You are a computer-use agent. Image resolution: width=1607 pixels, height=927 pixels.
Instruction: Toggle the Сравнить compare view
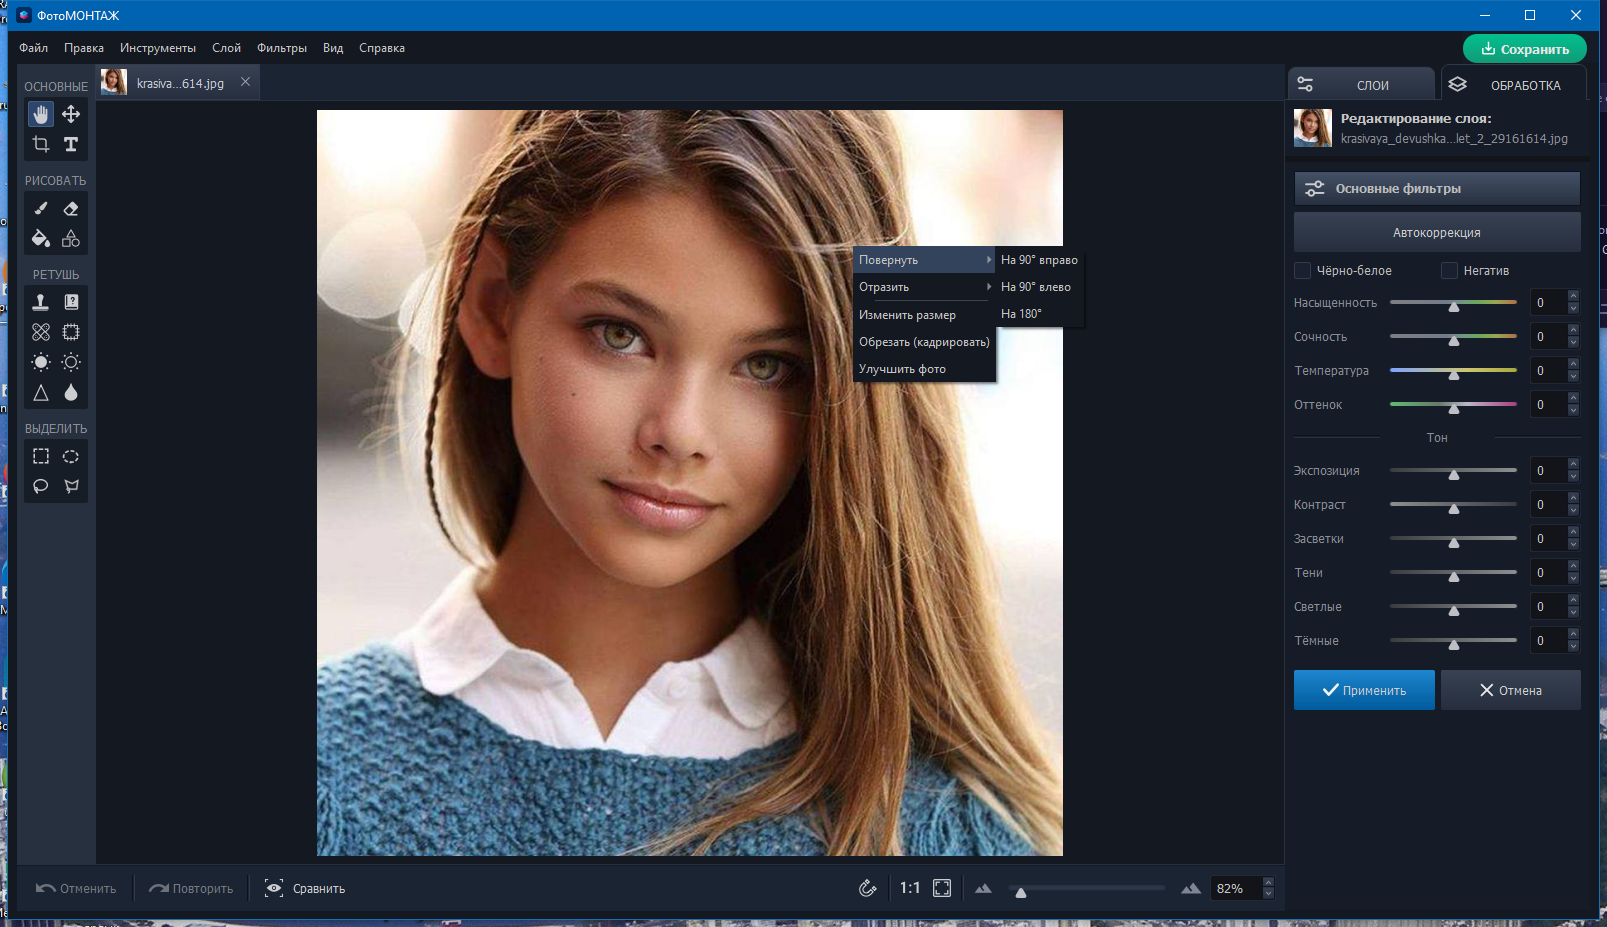point(305,888)
